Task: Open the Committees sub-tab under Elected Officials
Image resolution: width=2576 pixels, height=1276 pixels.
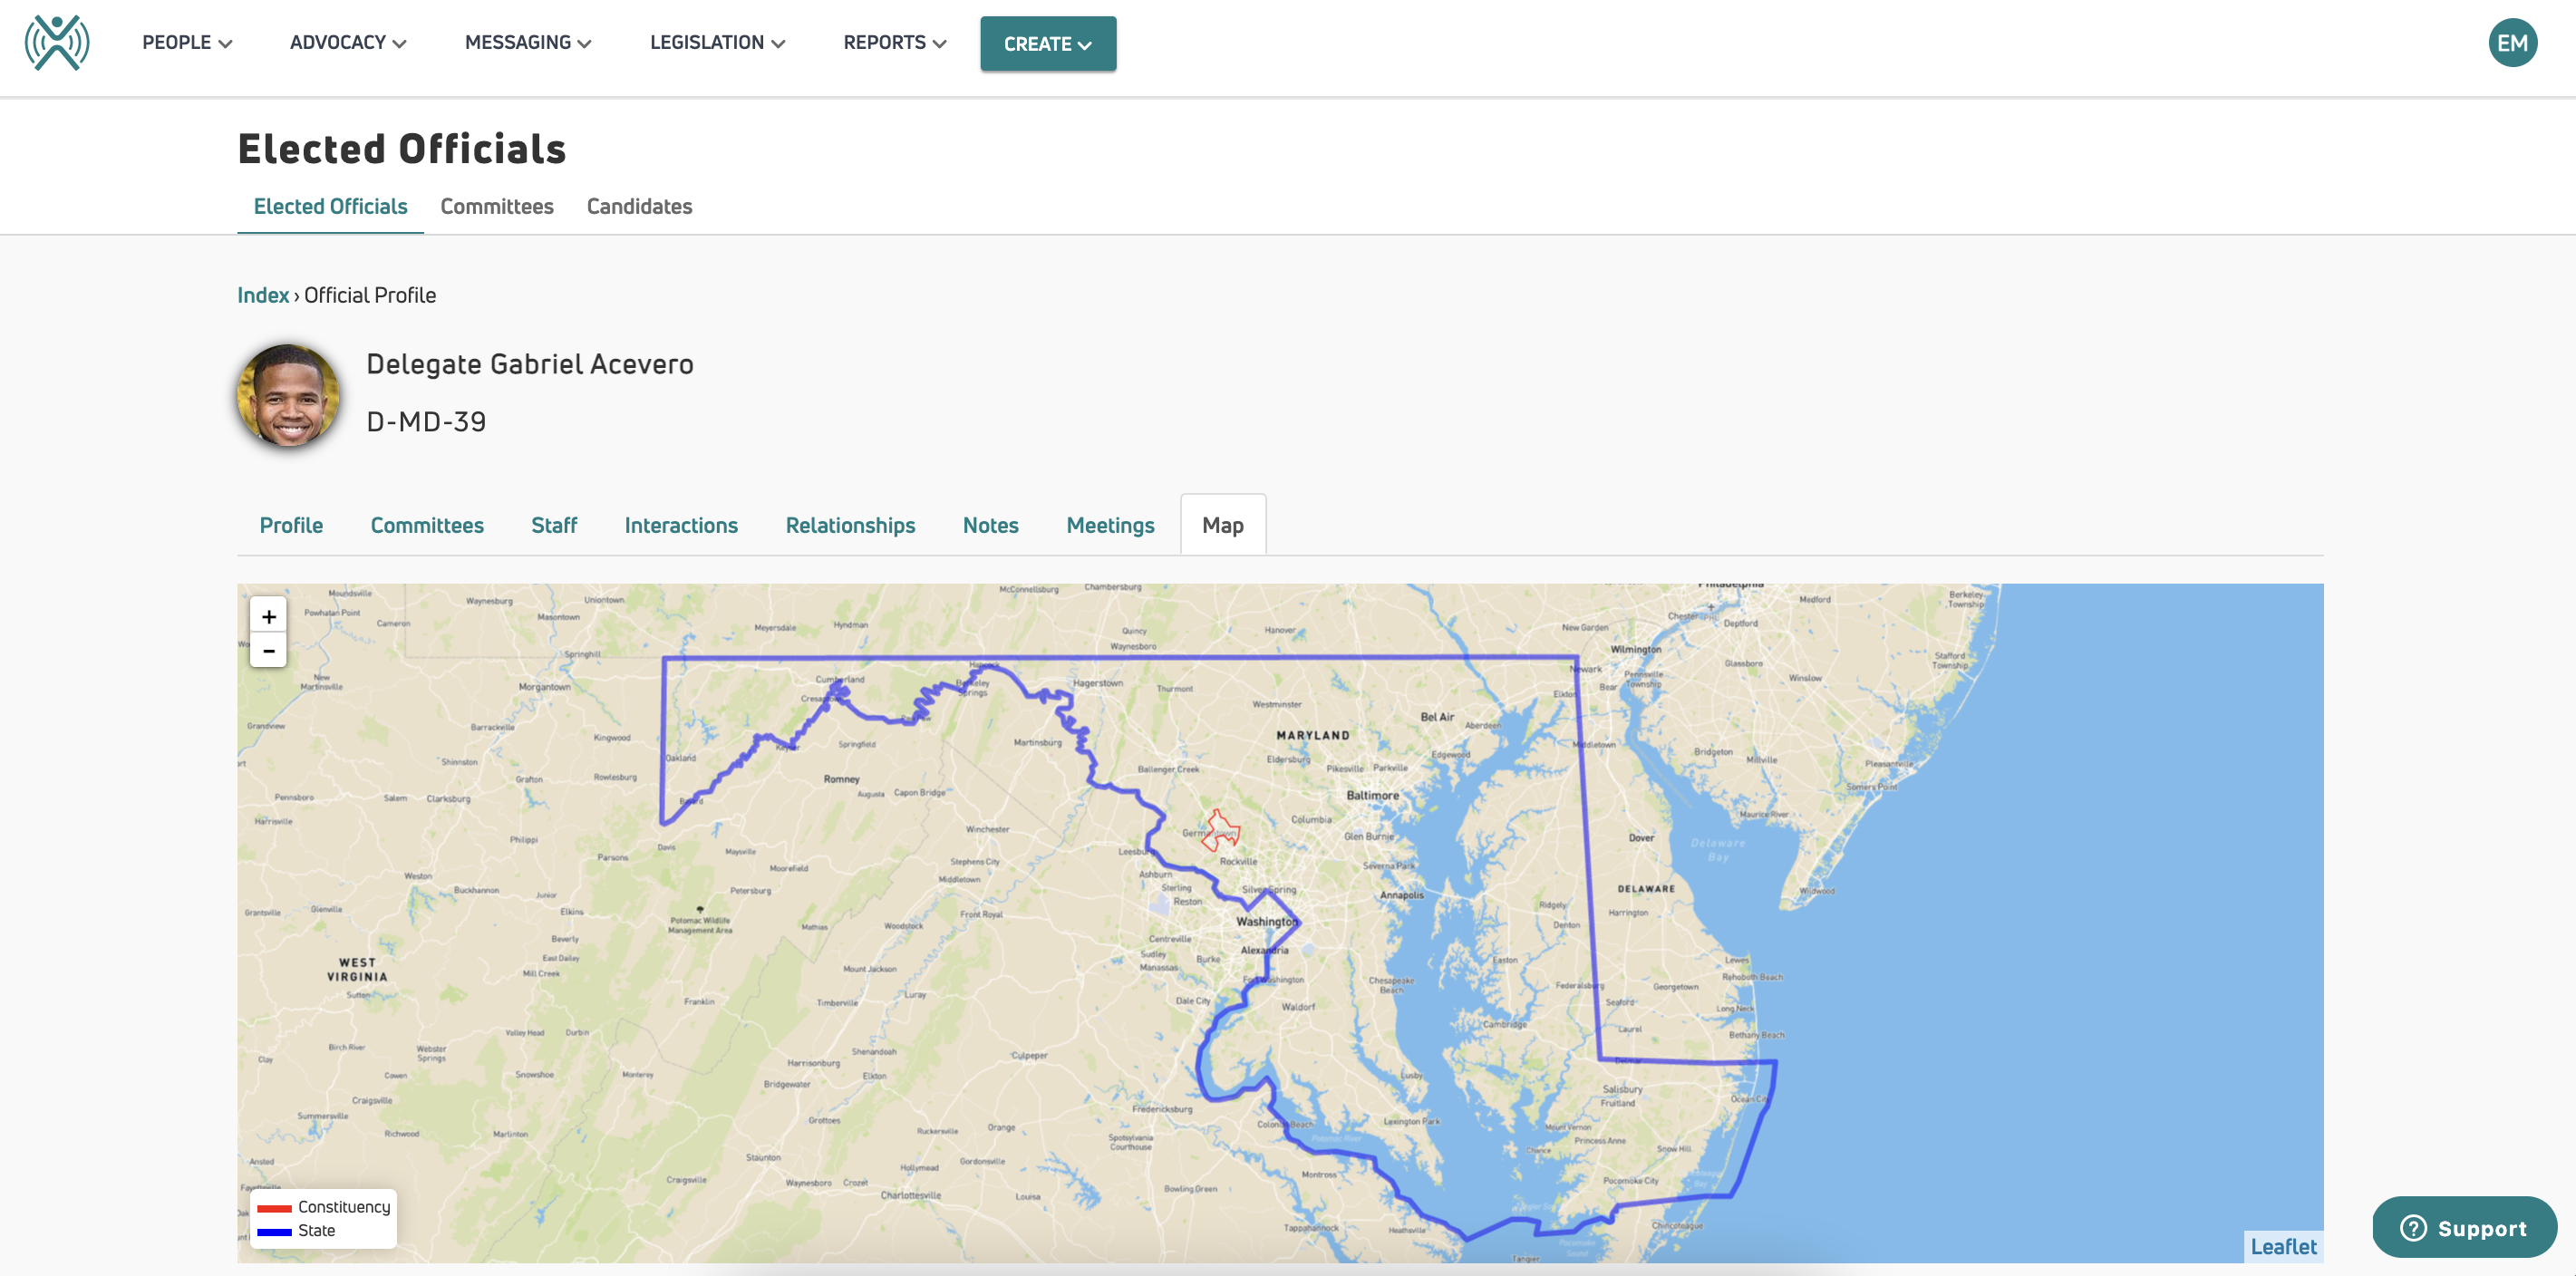Action: click(497, 206)
